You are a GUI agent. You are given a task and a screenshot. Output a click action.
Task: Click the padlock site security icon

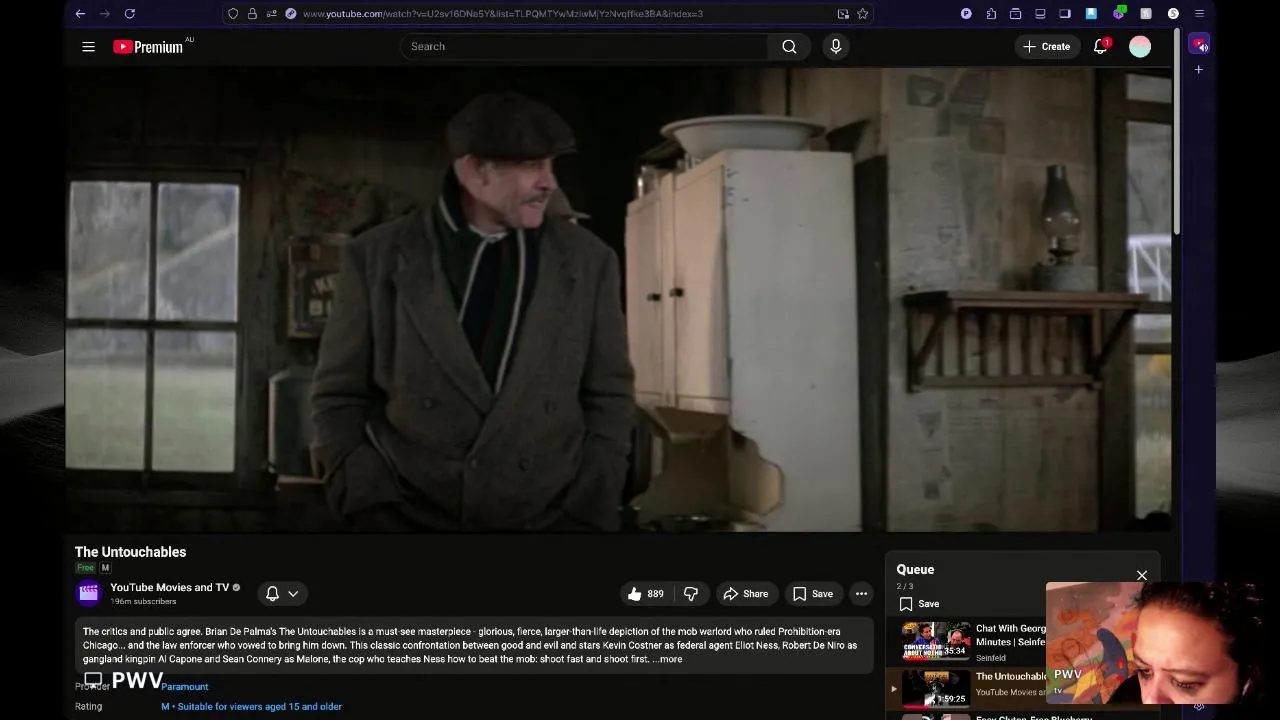coord(252,14)
